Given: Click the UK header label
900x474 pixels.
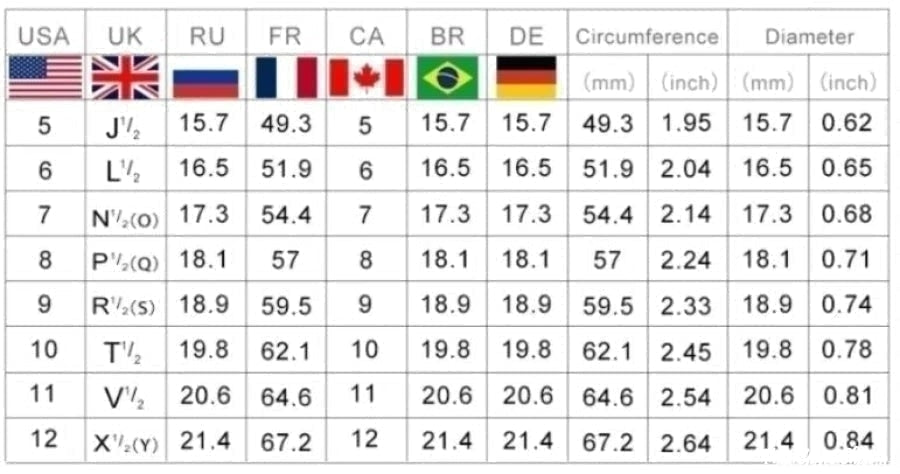Looking at the screenshot, I should point(125,37).
